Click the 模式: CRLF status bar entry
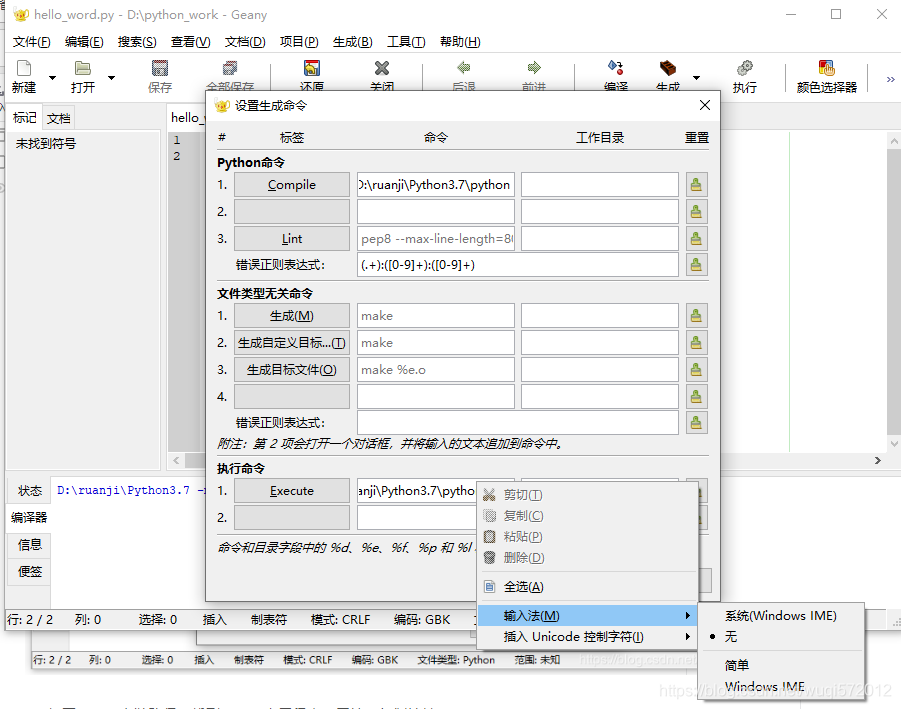The width and height of the screenshot is (901, 709). [x=340, y=619]
